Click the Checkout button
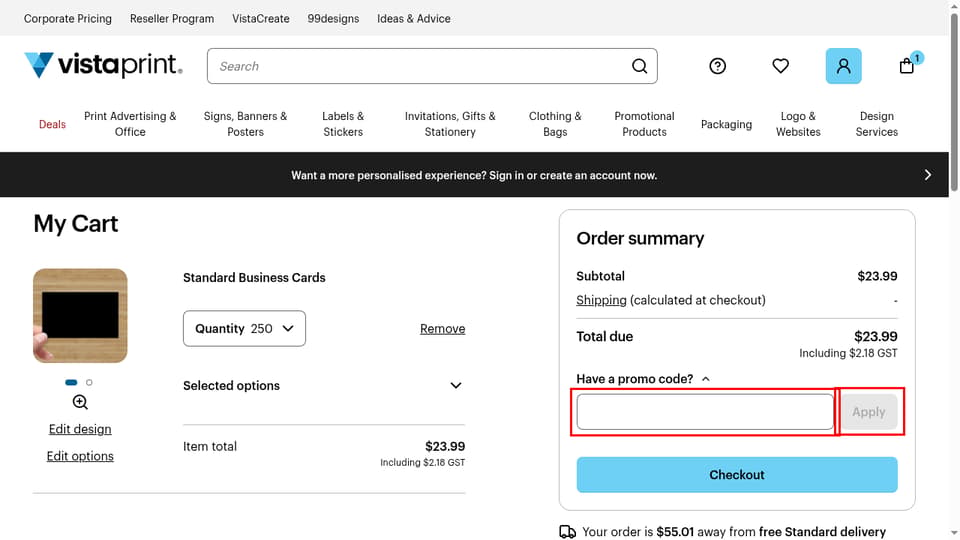This screenshot has height=540, width=960. click(737, 474)
